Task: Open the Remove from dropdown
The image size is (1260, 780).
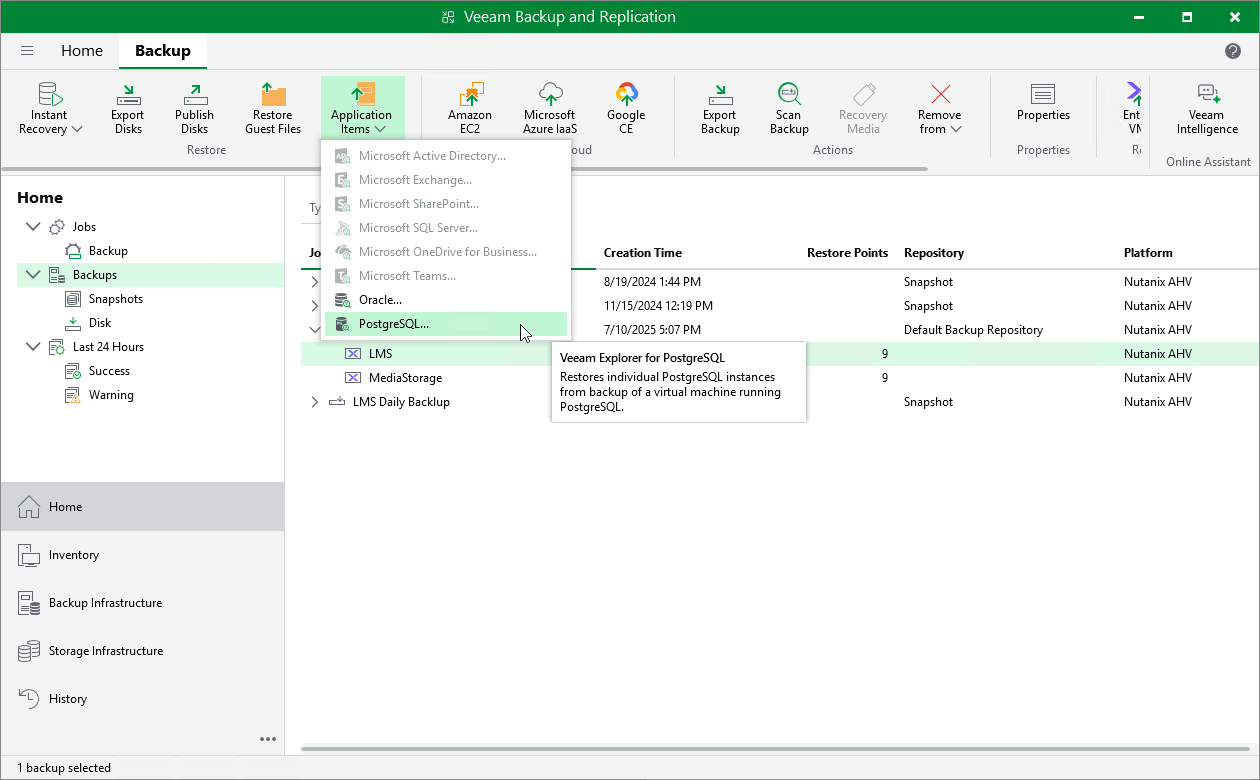Action: 938,106
